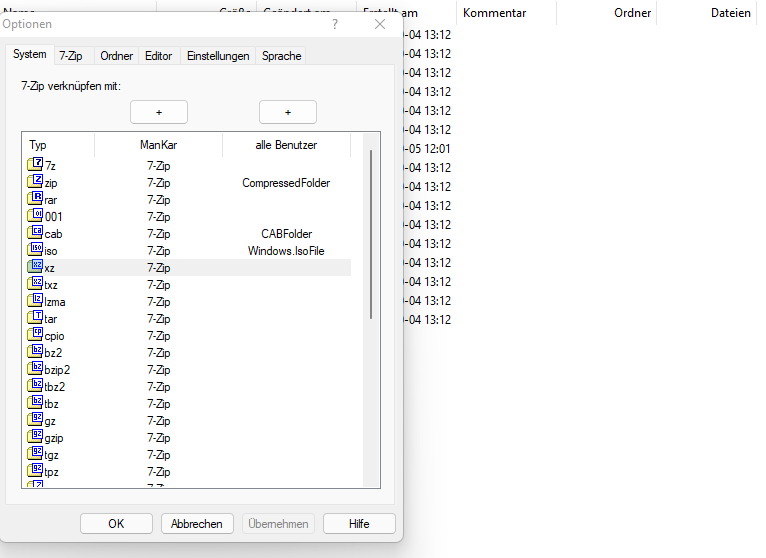Click the 7-Zip entry in the rar row
Image resolution: width=766 pixels, height=558 pixels.
[x=159, y=200]
